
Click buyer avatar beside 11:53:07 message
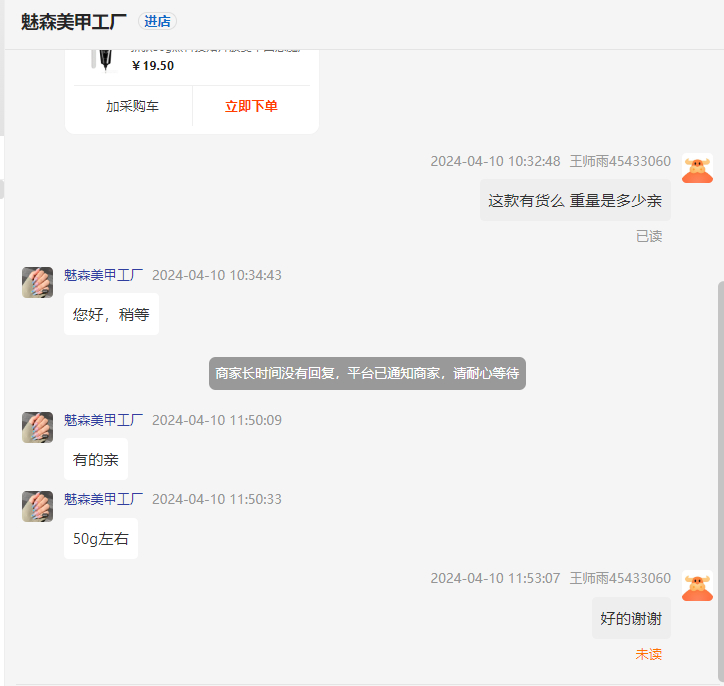pyautogui.click(x=697, y=585)
